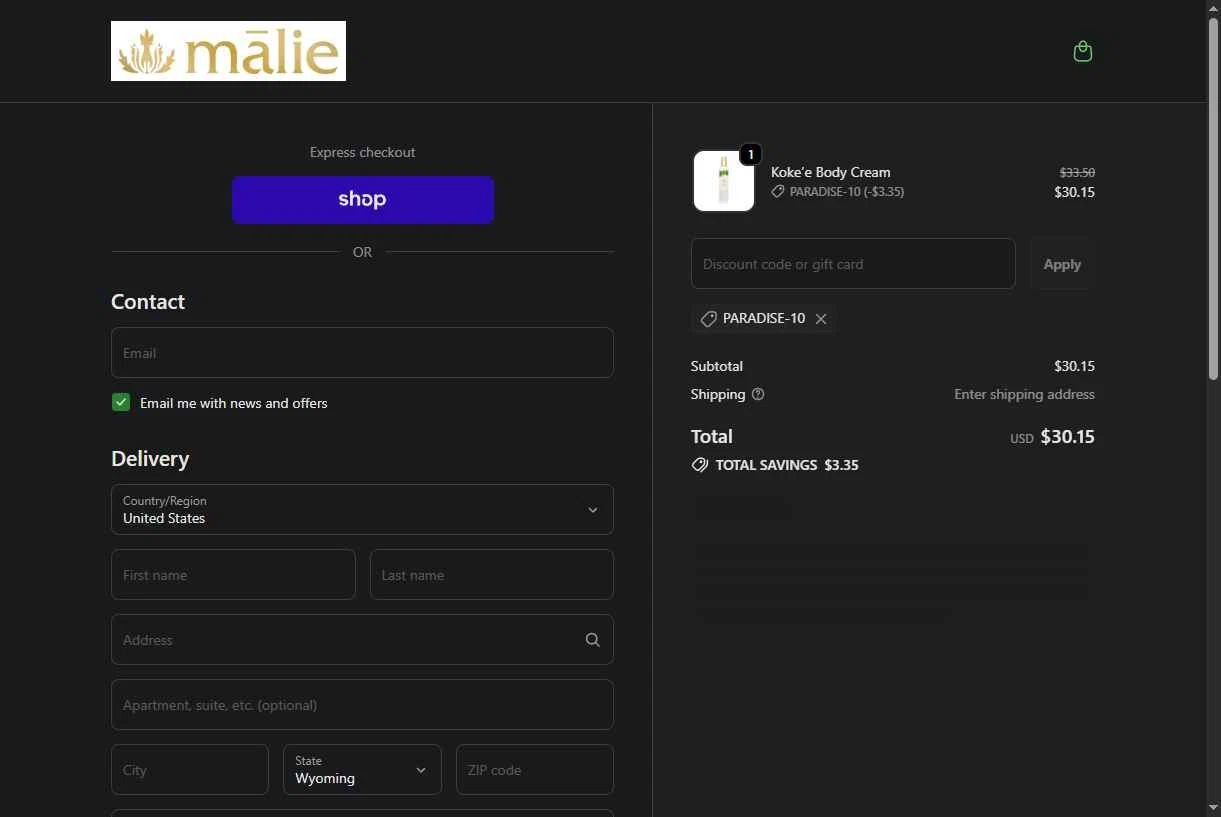Focus the Discount code or gift card field

coord(853,264)
